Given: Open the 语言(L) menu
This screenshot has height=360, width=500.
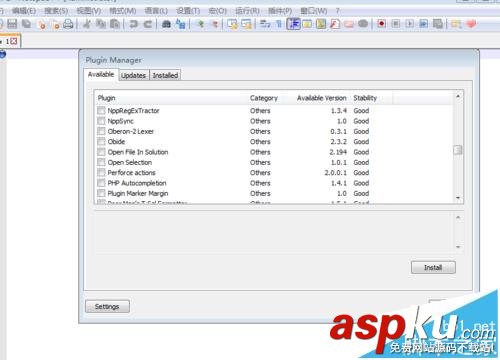Looking at the screenshot, I should coord(156,11).
